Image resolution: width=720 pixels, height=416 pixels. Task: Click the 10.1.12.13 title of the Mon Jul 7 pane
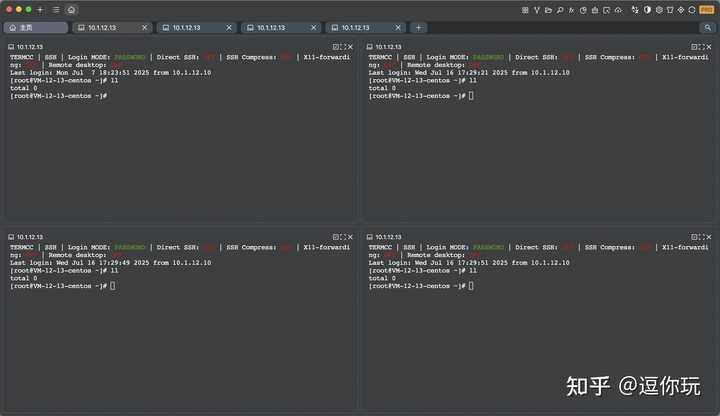point(30,47)
